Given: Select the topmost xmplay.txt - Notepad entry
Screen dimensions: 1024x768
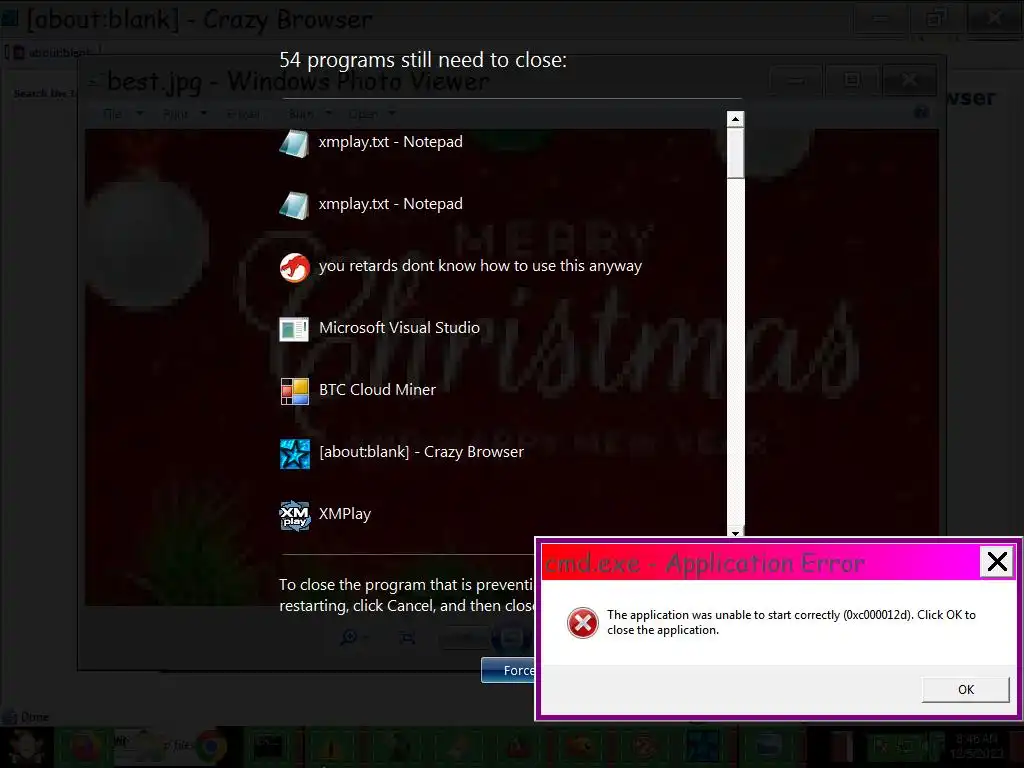Looking at the screenshot, I should tap(371, 142).
